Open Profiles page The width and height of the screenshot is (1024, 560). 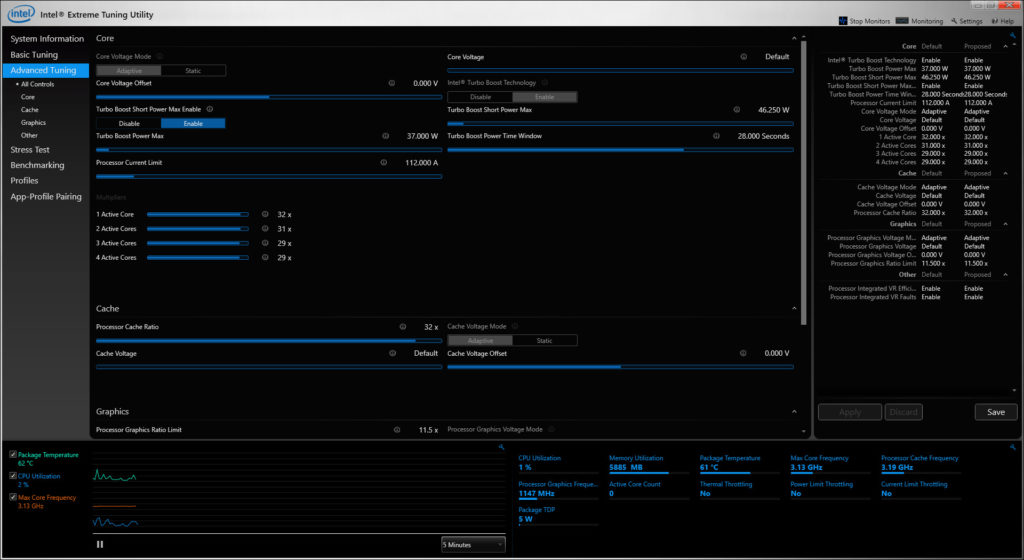[x=24, y=180]
